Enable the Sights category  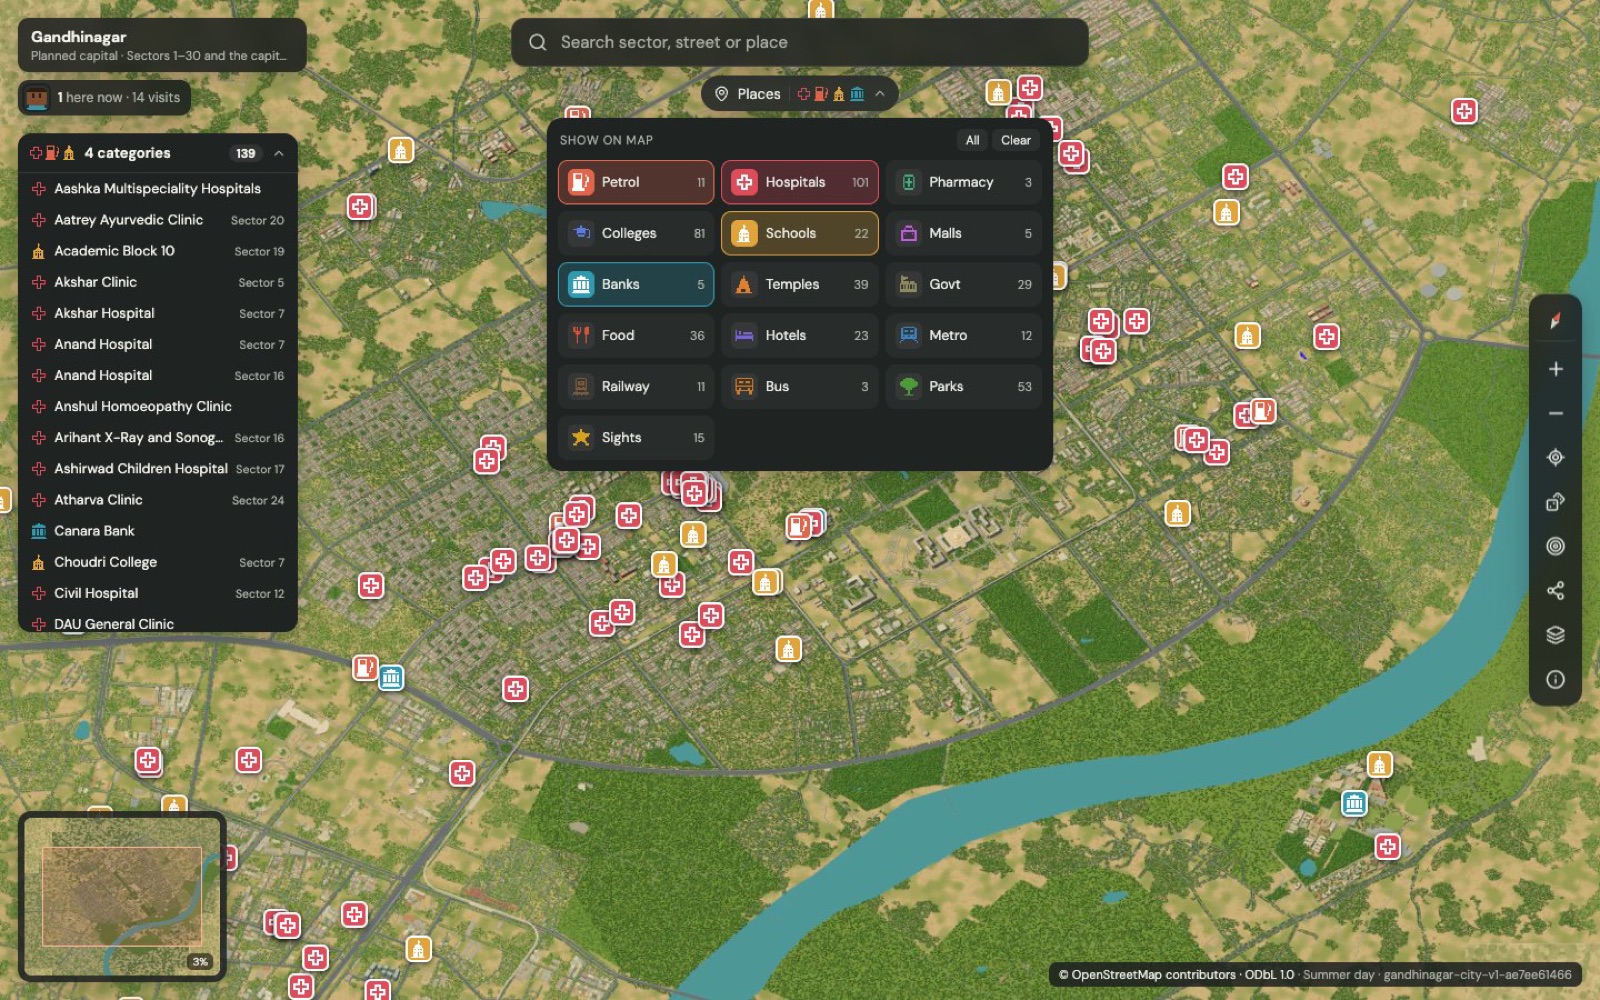(x=636, y=437)
